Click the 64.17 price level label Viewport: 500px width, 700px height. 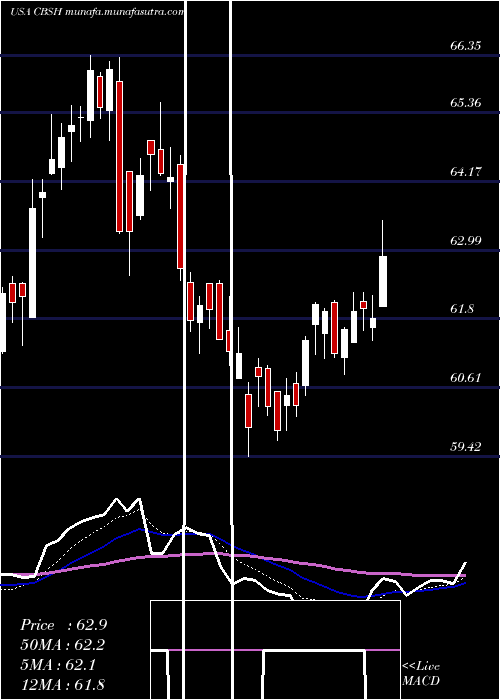coord(466,172)
